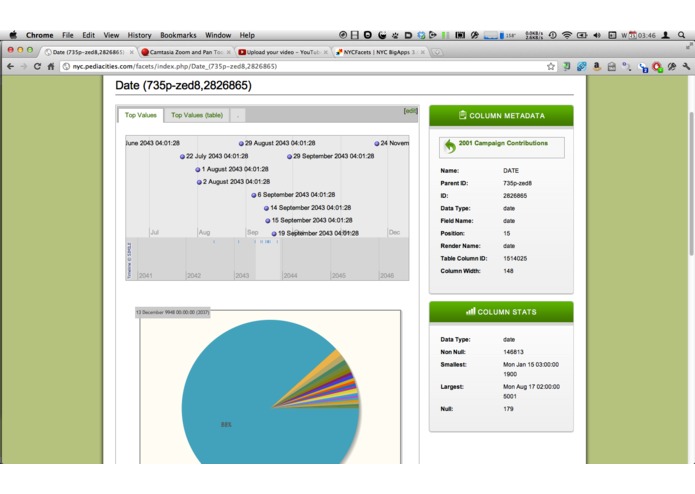This screenshot has height=494, width=695.
Task: Open the Edit menu
Action: point(89,35)
